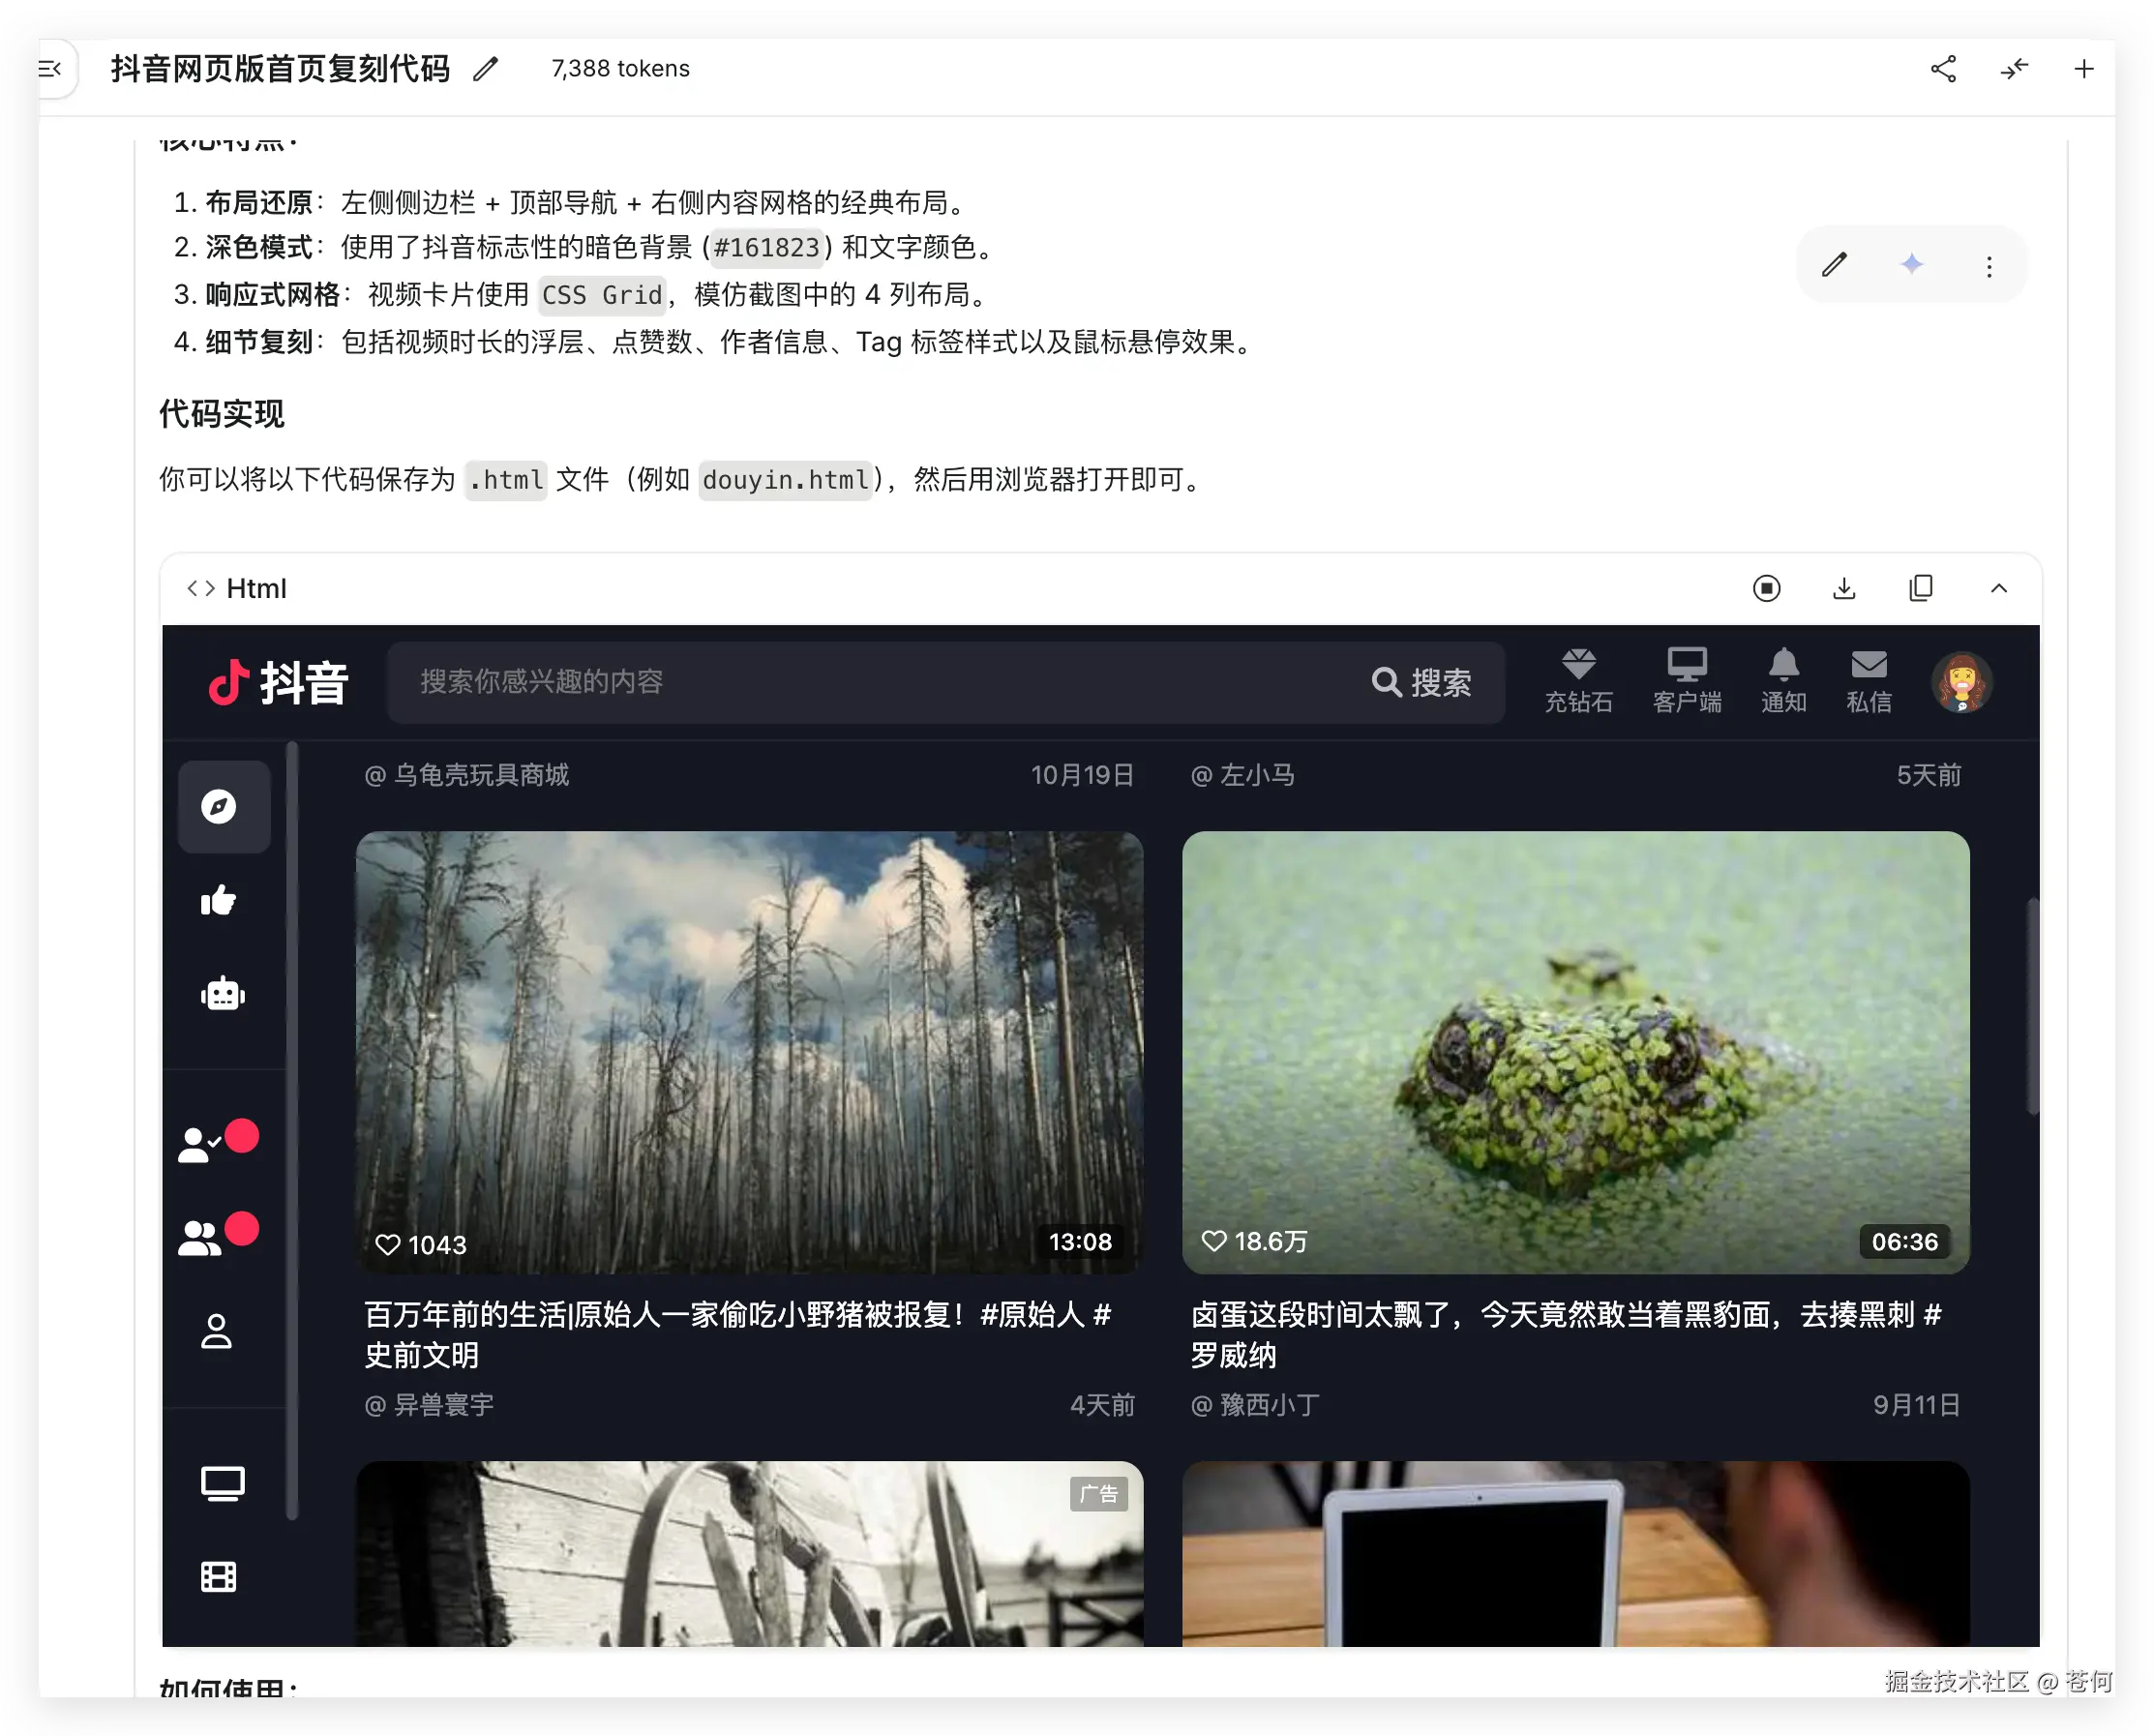Stop generation with the stop icon on code block
The image size is (2154, 1736).
(x=1768, y=588)
